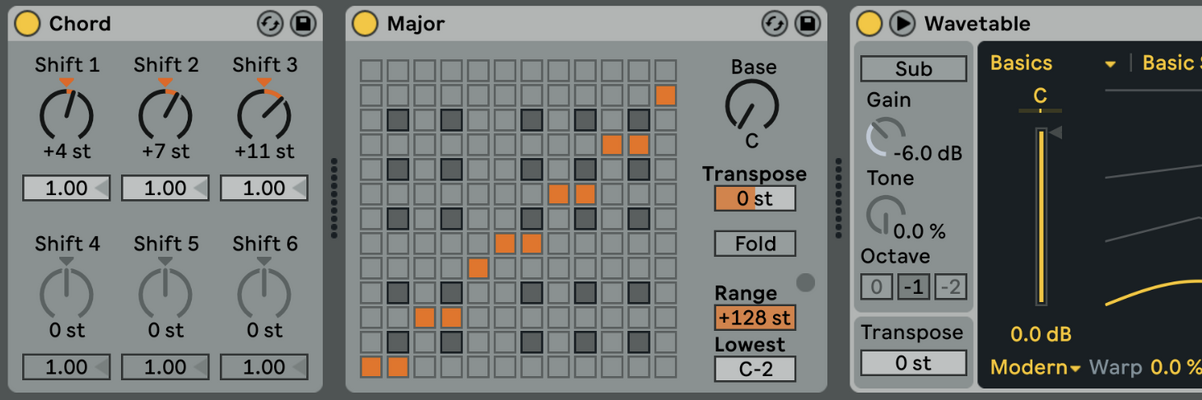1202x400 pixels.
Task: Click the +7 st value under Shift 2
Action: pyautogui.click(x=165, y=152)
